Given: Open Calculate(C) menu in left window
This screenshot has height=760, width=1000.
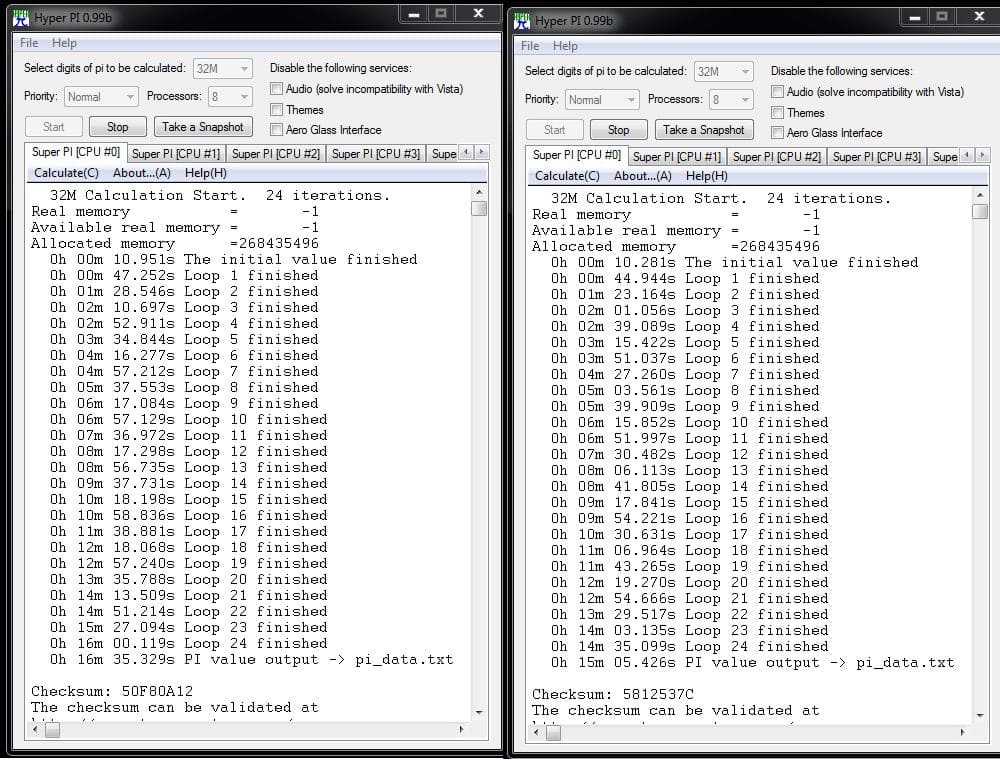Looking at the screenshot, I should (66, 173).
